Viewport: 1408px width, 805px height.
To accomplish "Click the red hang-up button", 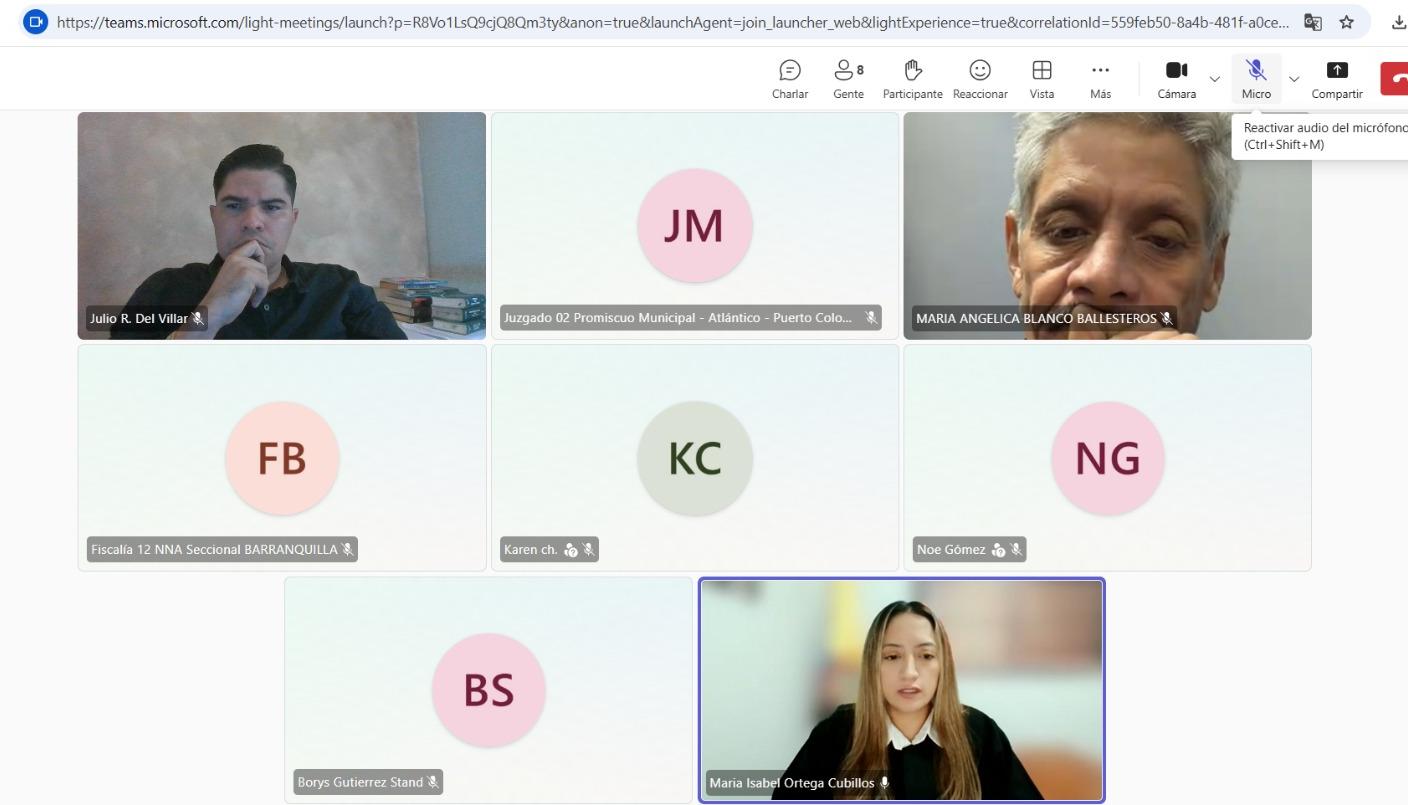I will click(x=1394, y=79).
